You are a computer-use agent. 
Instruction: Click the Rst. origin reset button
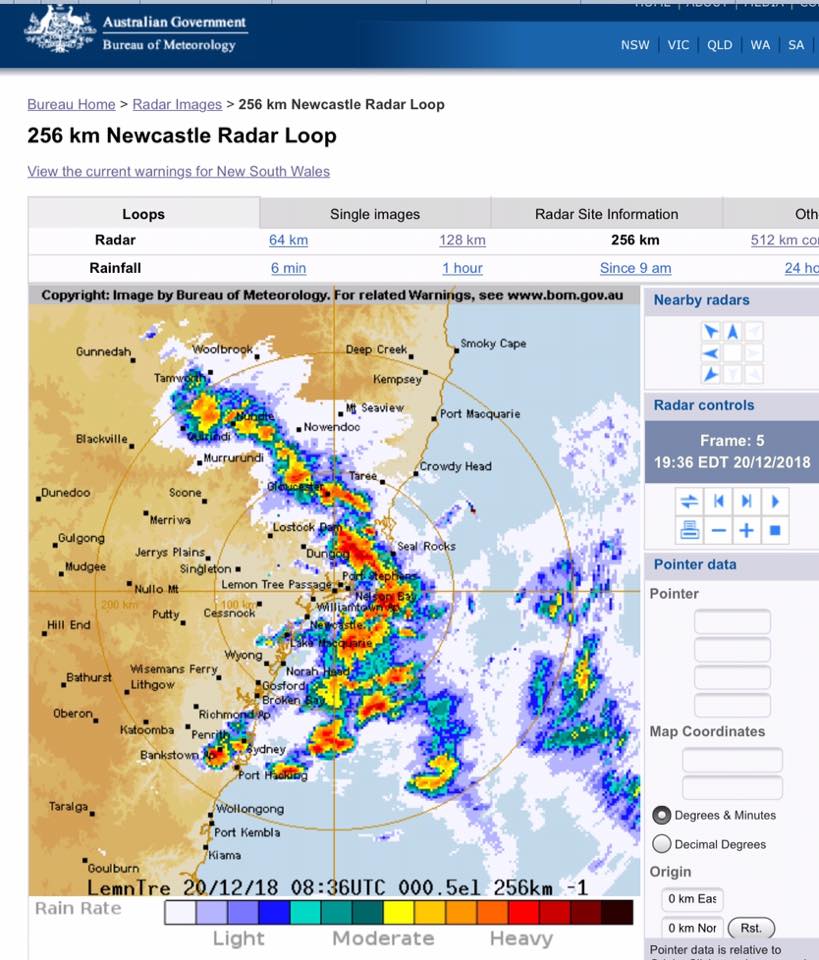click(x=751, y=928)
